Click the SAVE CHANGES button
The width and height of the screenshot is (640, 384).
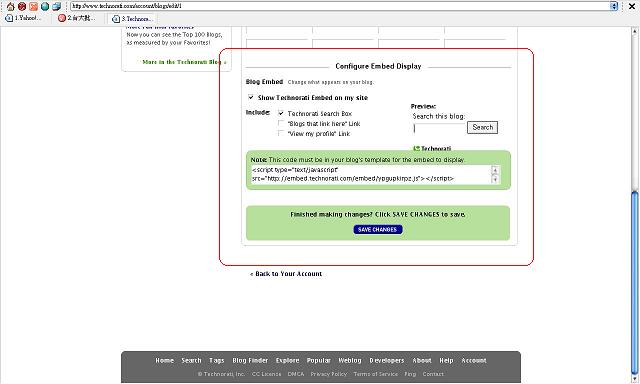tap(378, 229)
